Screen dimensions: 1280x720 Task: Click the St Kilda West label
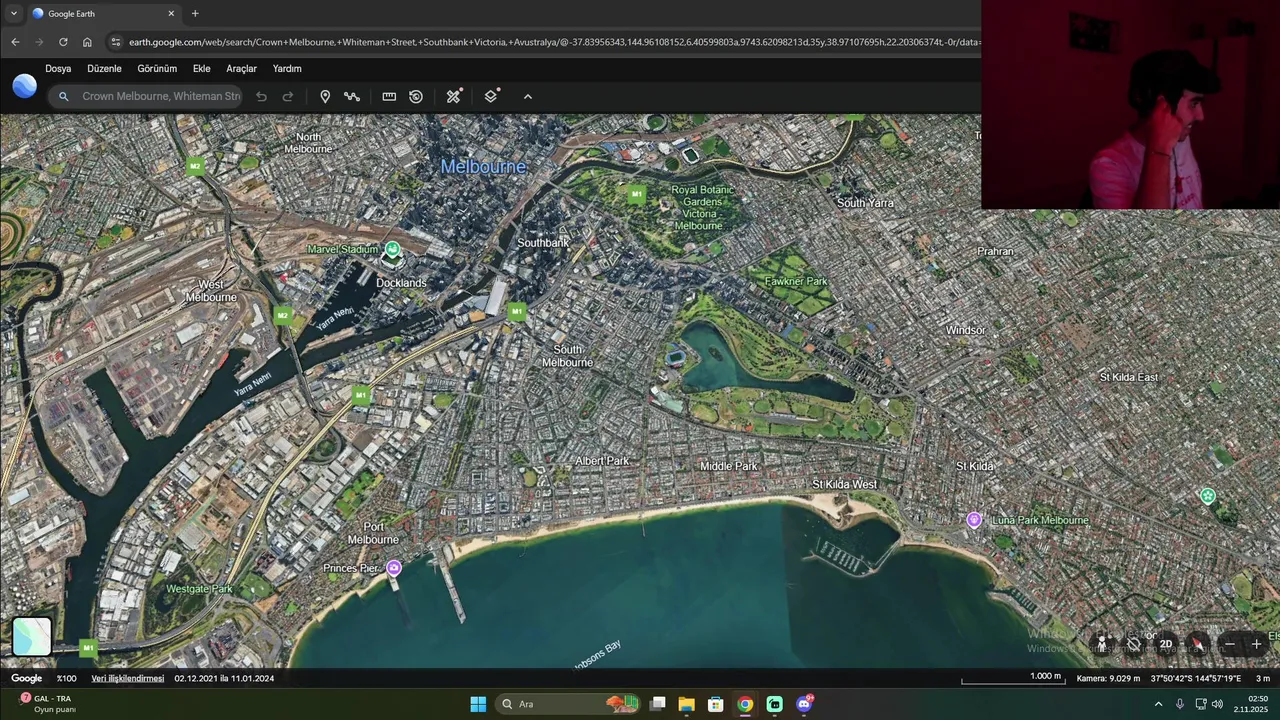click(844, 484)
